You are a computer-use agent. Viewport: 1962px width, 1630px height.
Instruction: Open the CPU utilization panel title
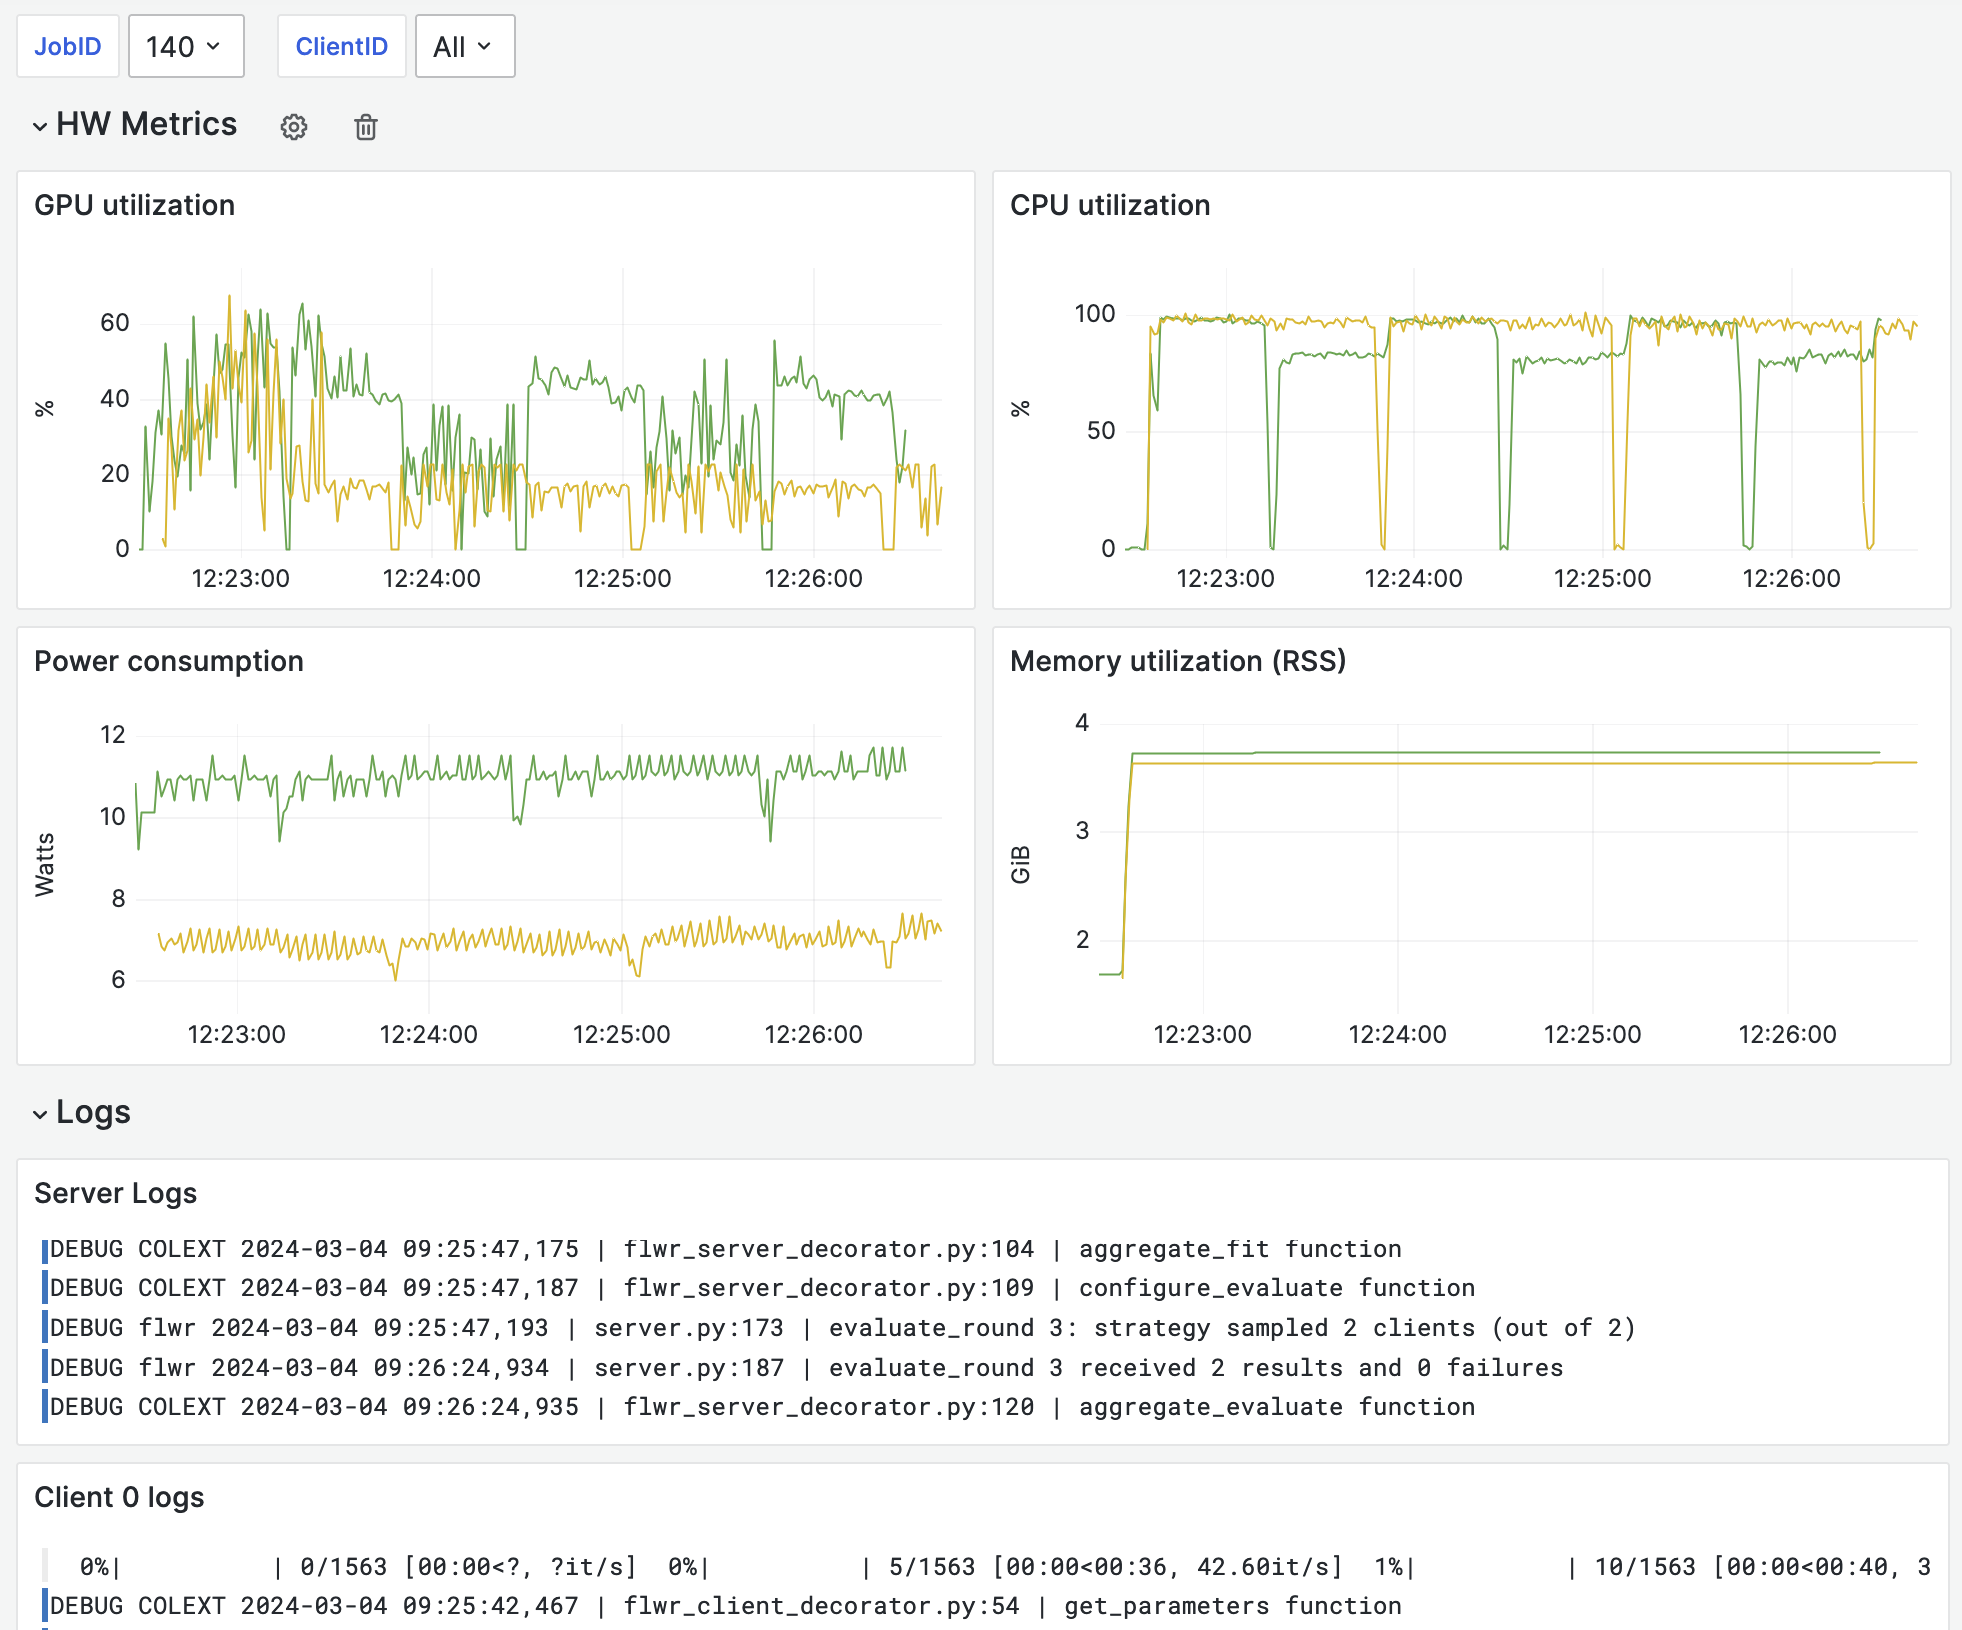click(x=1109, y=205)
